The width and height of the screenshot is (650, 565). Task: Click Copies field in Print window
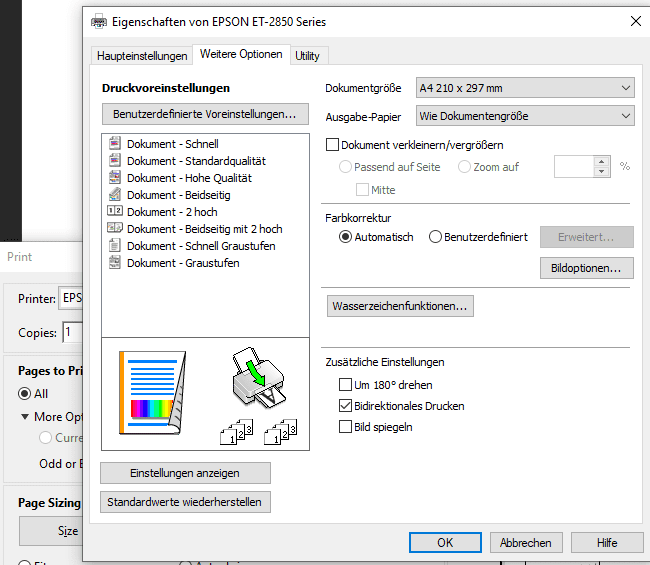pyautogui.click(x=73, y=332)
